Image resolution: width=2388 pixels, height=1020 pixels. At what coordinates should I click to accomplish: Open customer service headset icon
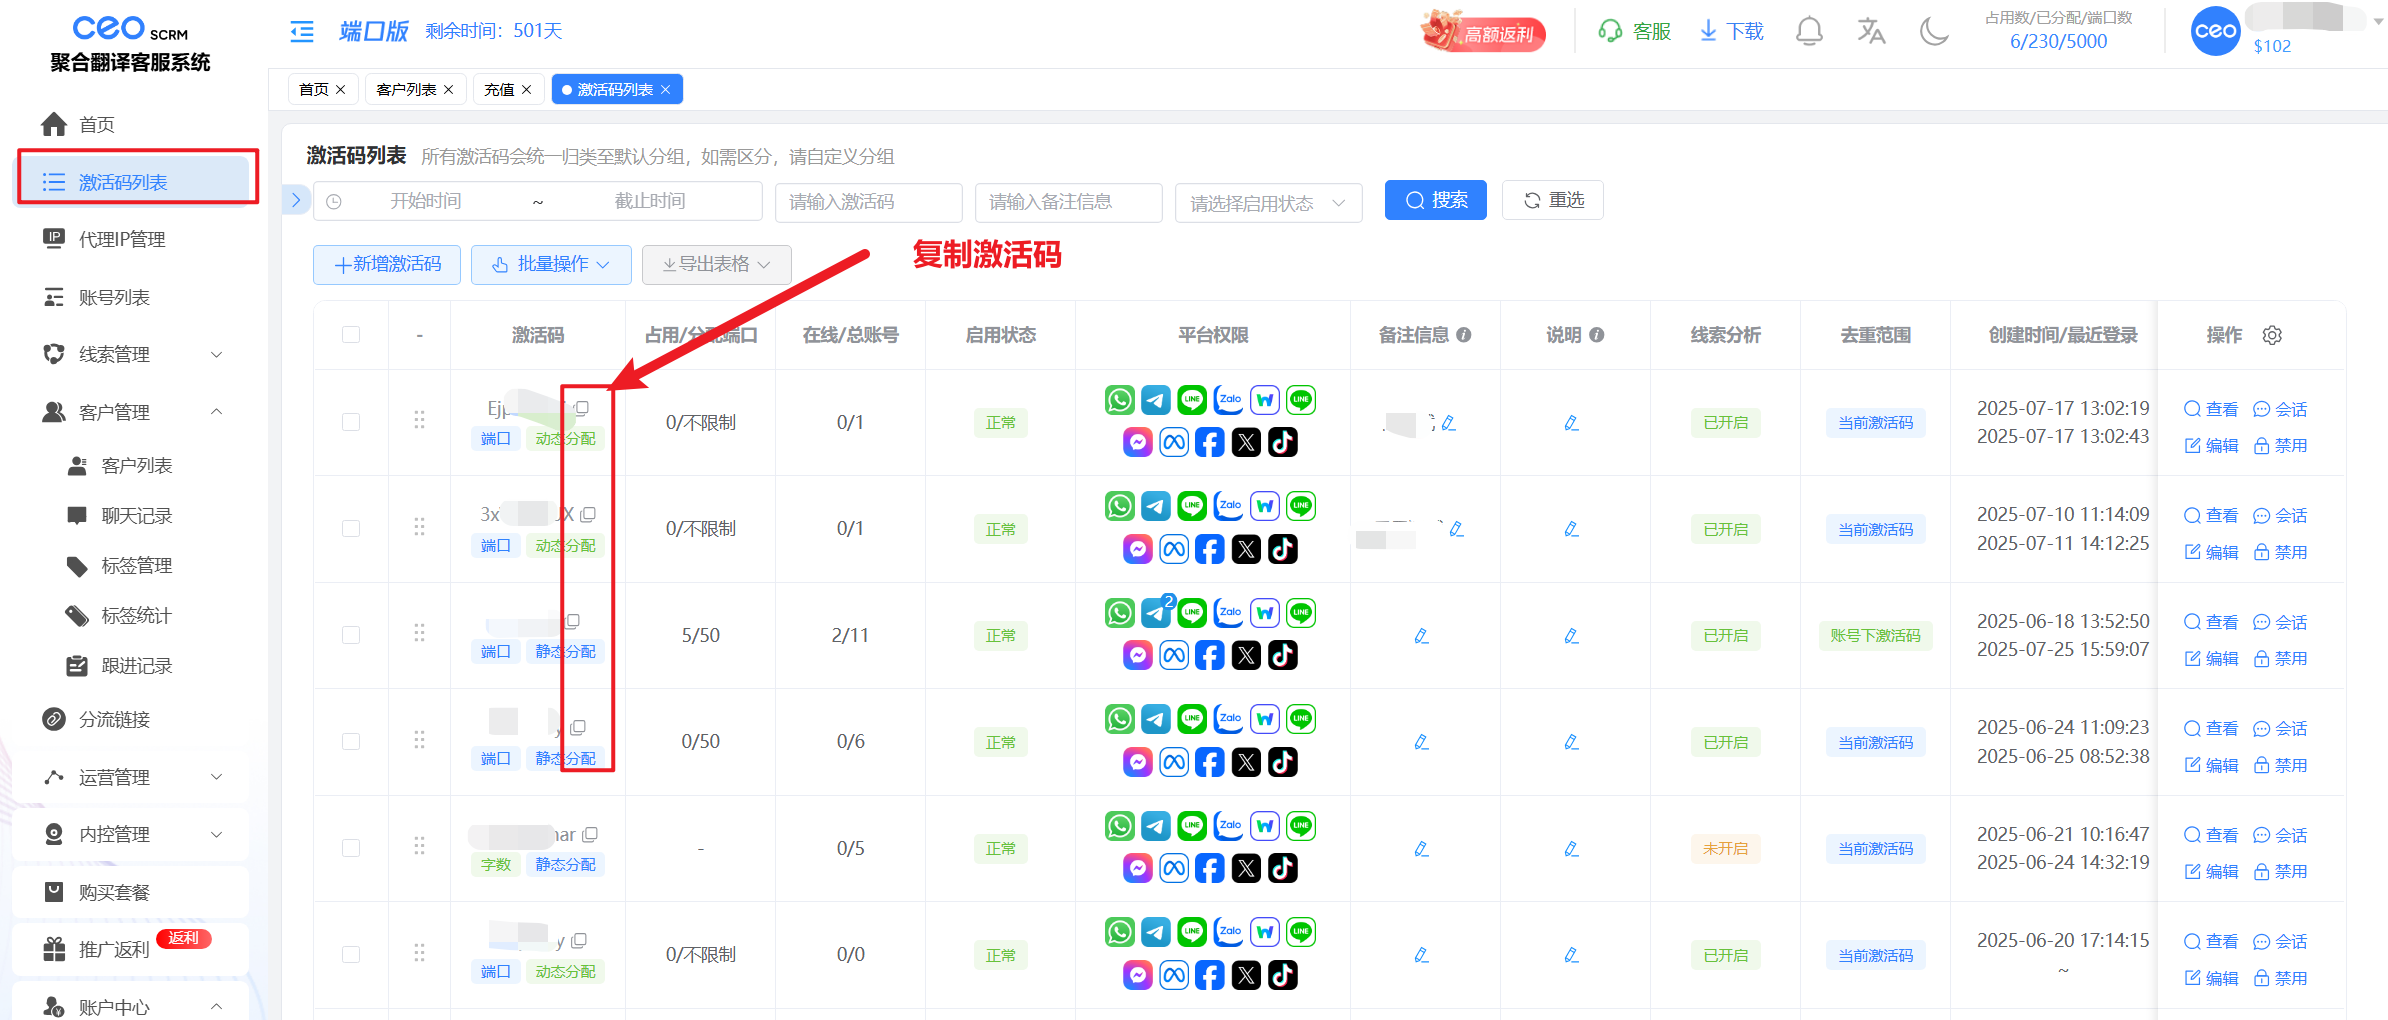(1610, 32)
